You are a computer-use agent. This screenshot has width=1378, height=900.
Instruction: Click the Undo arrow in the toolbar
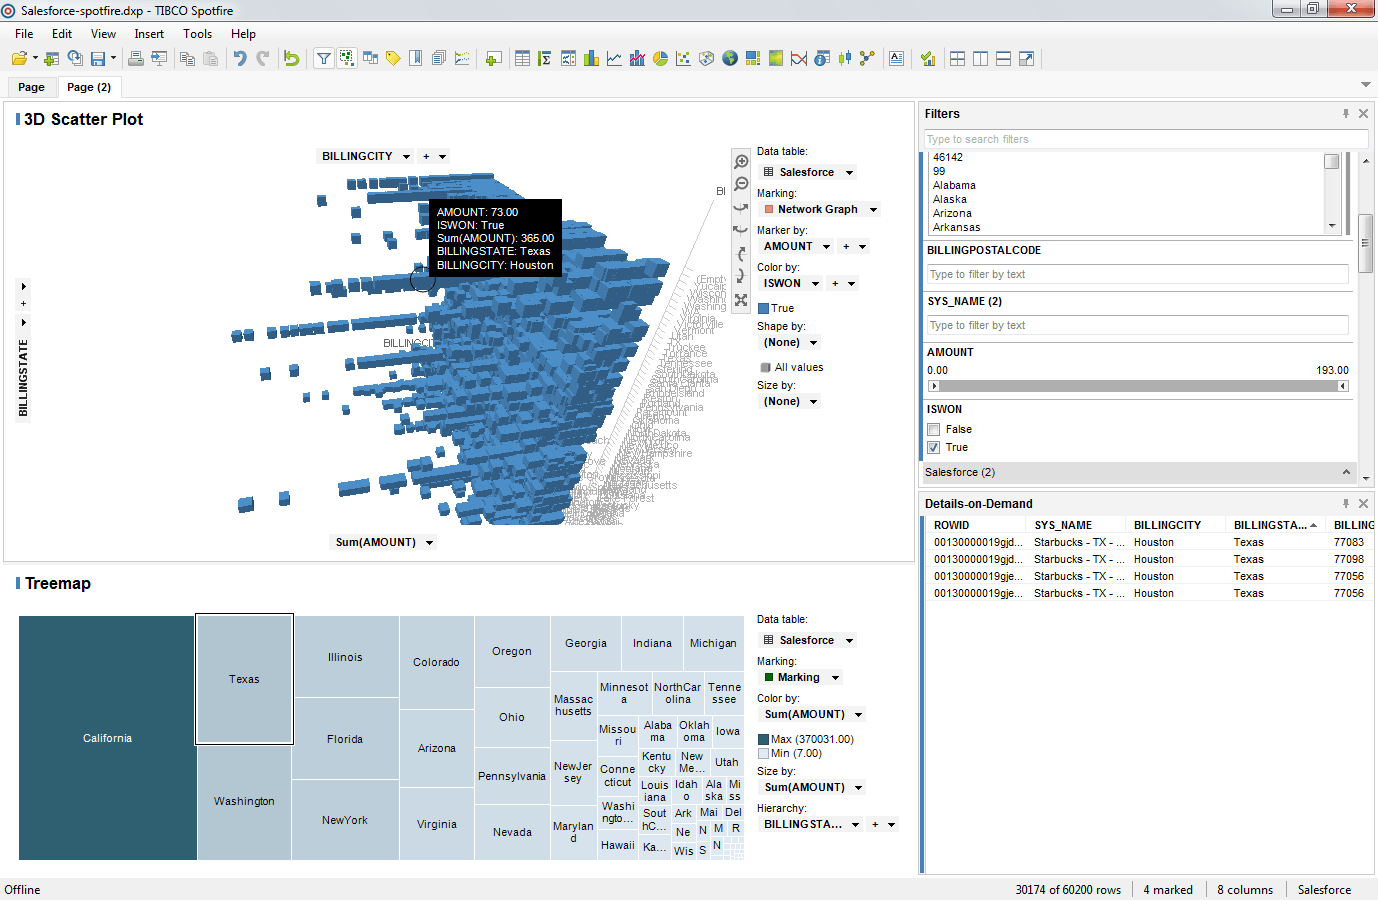pos(240,59)
